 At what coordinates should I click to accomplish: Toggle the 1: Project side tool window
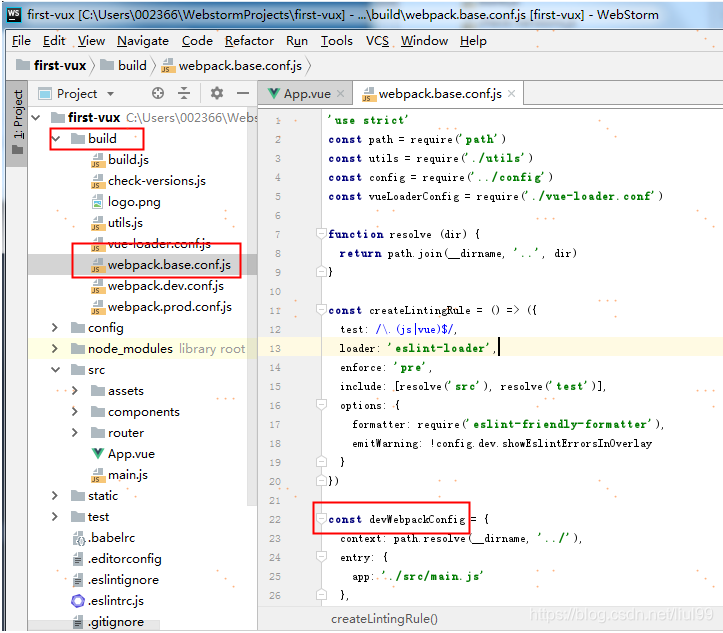pos(18,122)
